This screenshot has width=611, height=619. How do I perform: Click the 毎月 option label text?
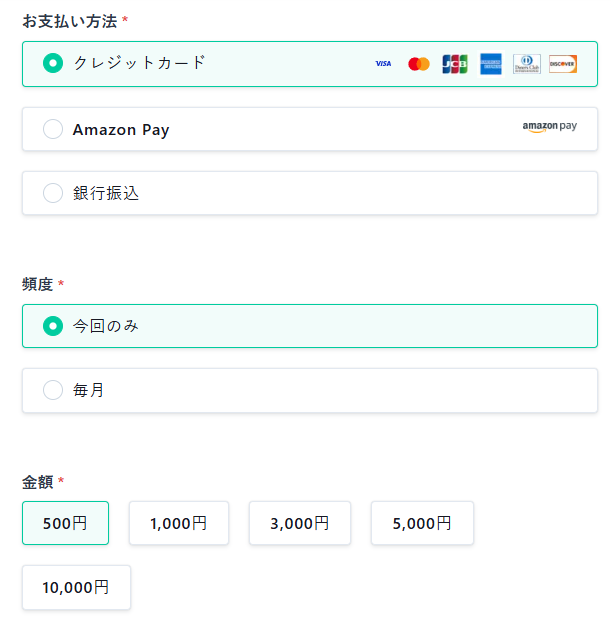pyautogui.click(x=88, y=390)
